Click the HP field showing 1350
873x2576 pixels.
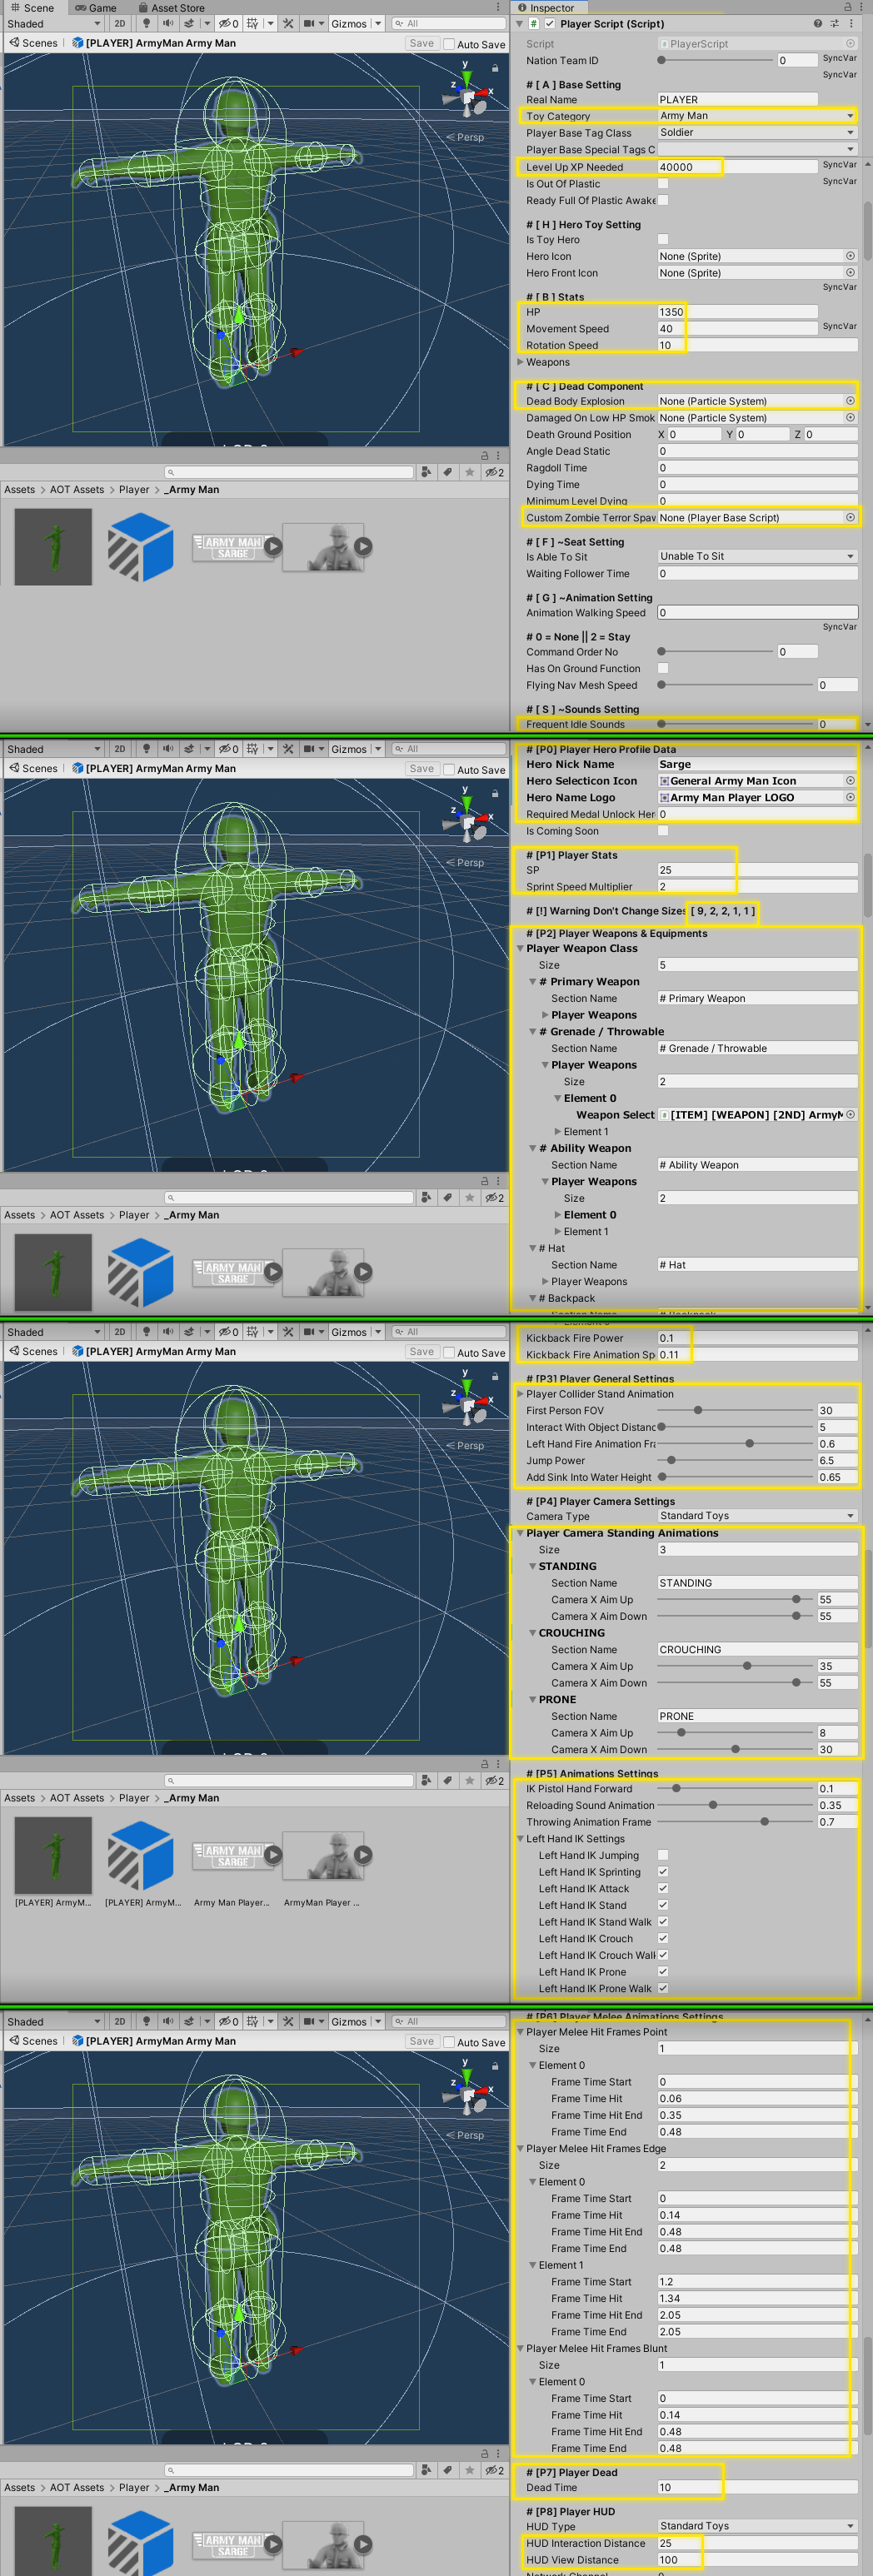pyautogui.click(x=737, y=312)
